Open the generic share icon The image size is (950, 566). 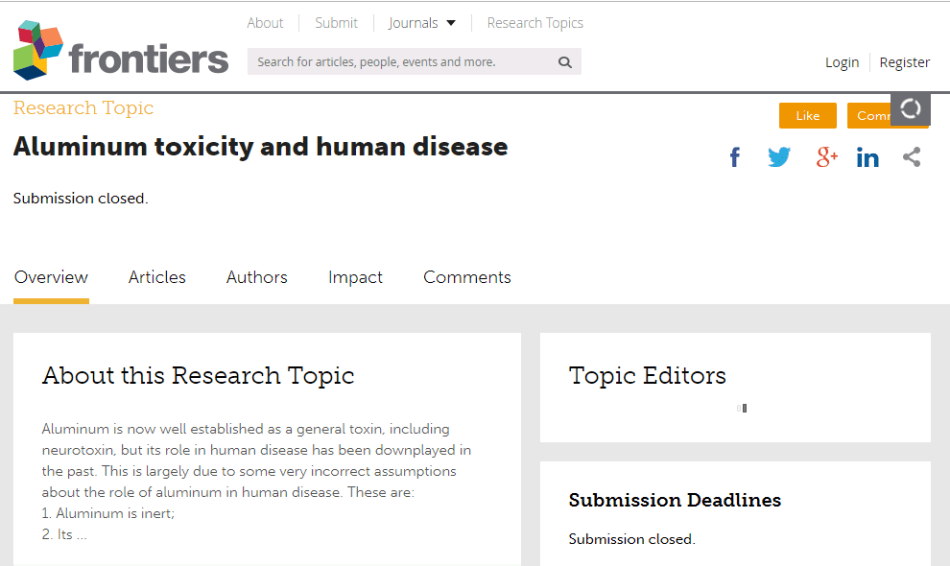pos(911,157)
